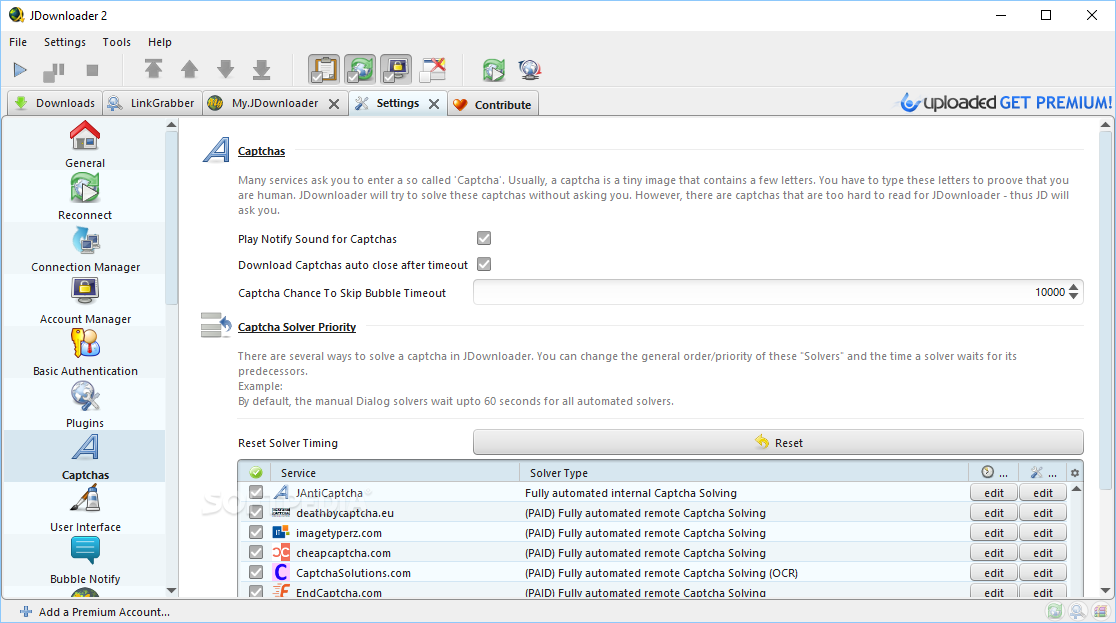Viewport: 1116px width, 623px height.
Task: Toggle Download Captchas auto close after timeout
Action: [x=484, y=264]
